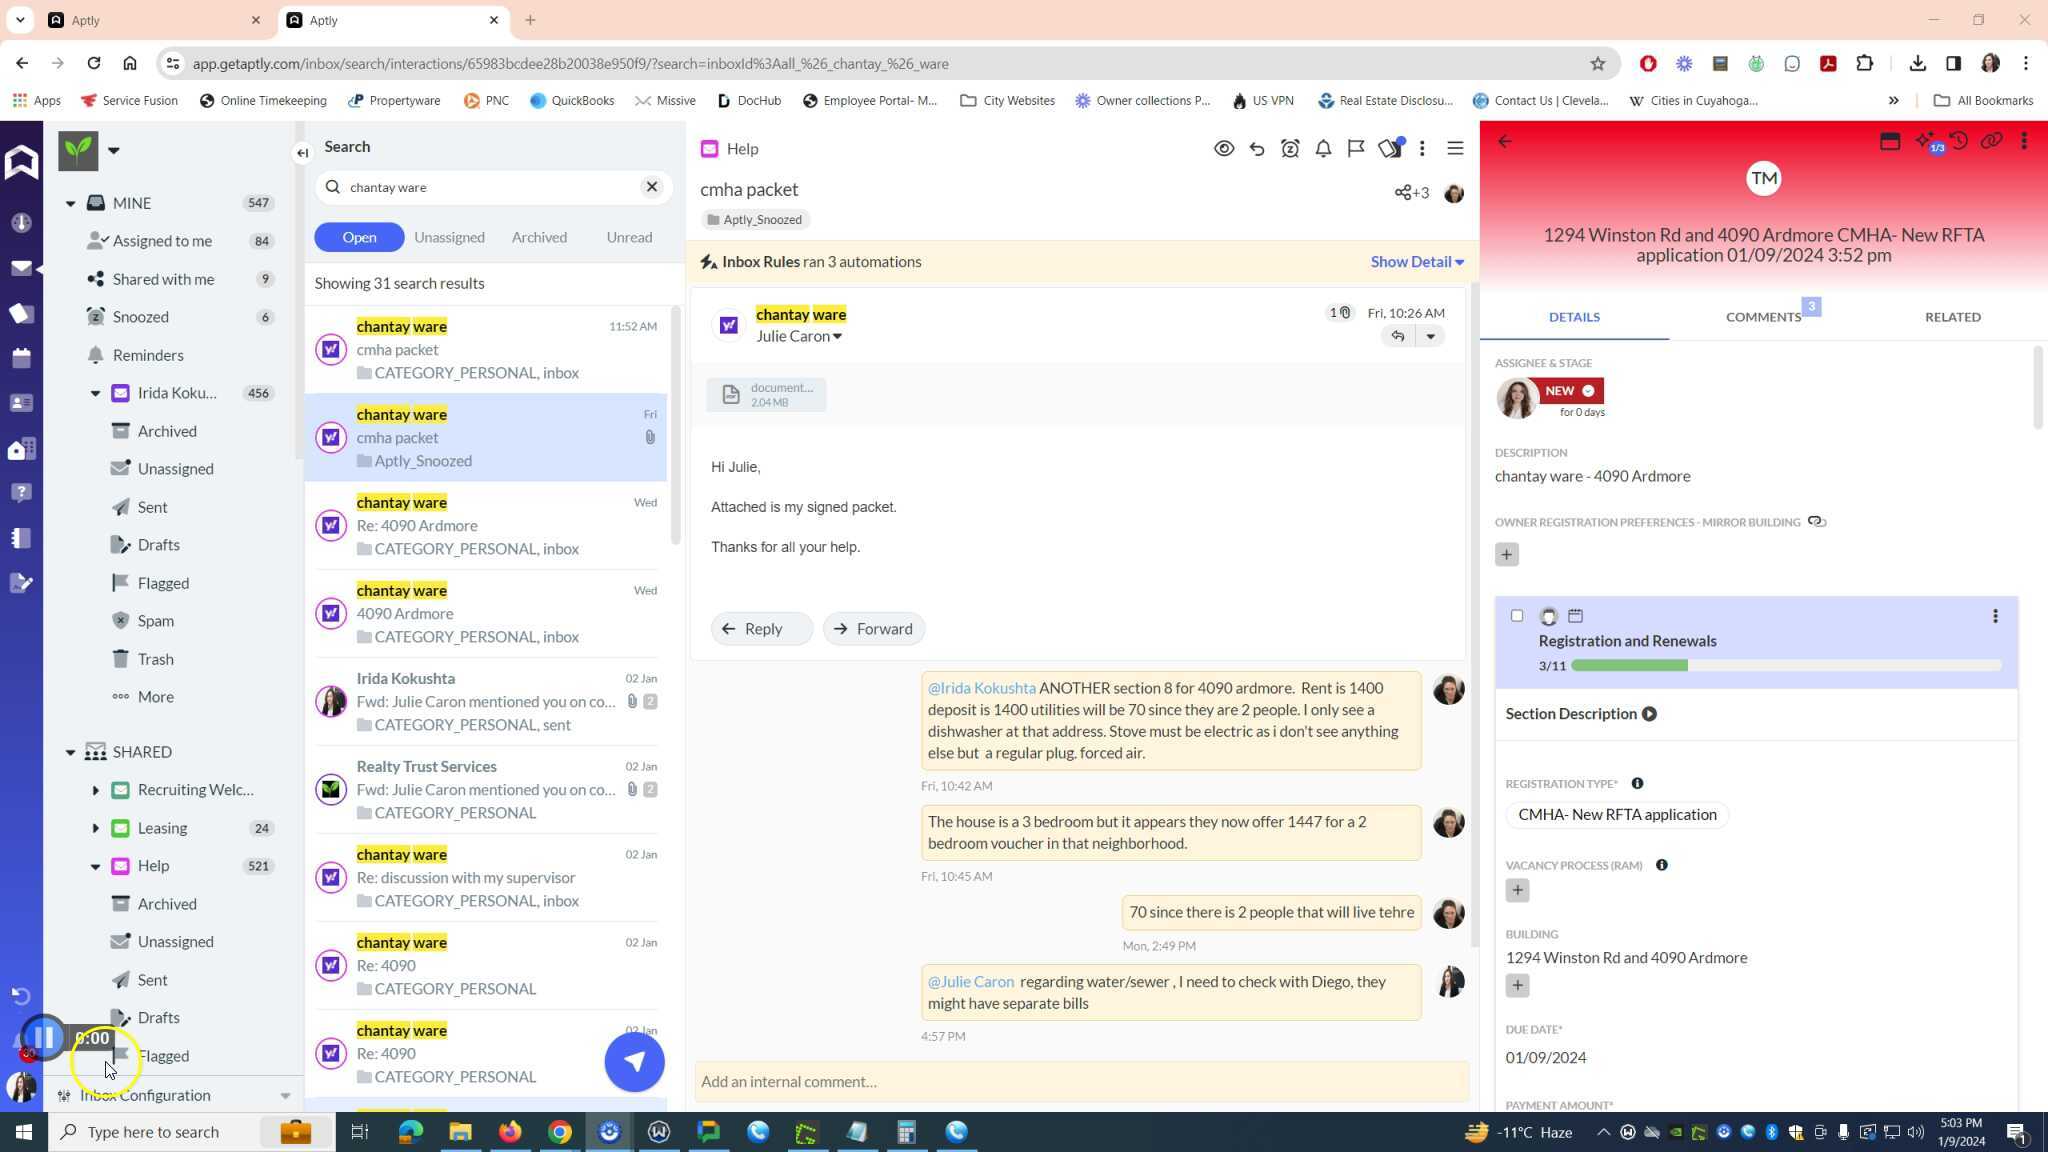Viewport: 2048px width, 1152px height.
Task: Select the Archived filter tab
Action: pos(539,237)
